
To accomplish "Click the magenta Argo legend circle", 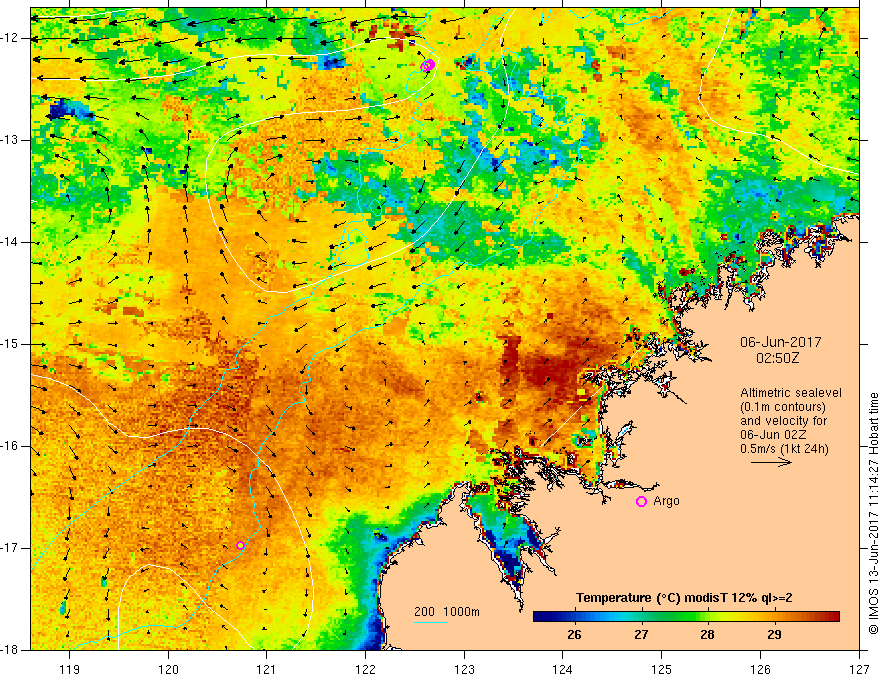I will [x=641, y=502].
